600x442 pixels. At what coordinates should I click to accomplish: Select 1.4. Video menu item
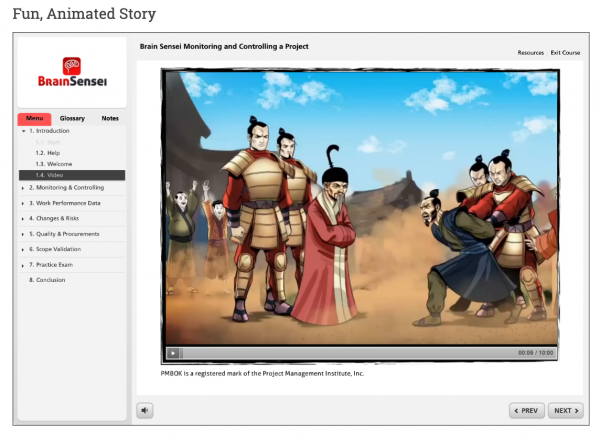[x=72, y=175]
